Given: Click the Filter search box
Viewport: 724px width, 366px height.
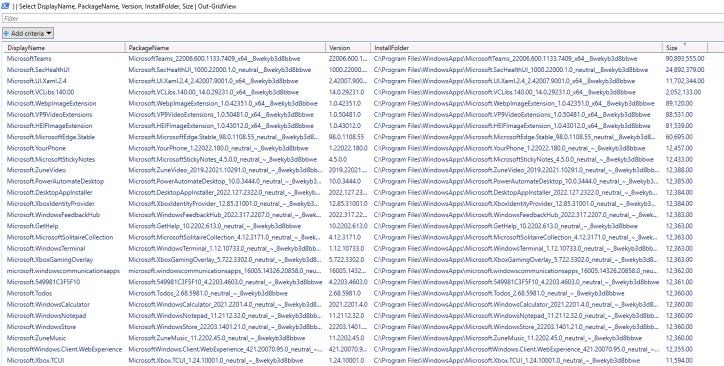Looking at the screenshot, I should point(362,18).
